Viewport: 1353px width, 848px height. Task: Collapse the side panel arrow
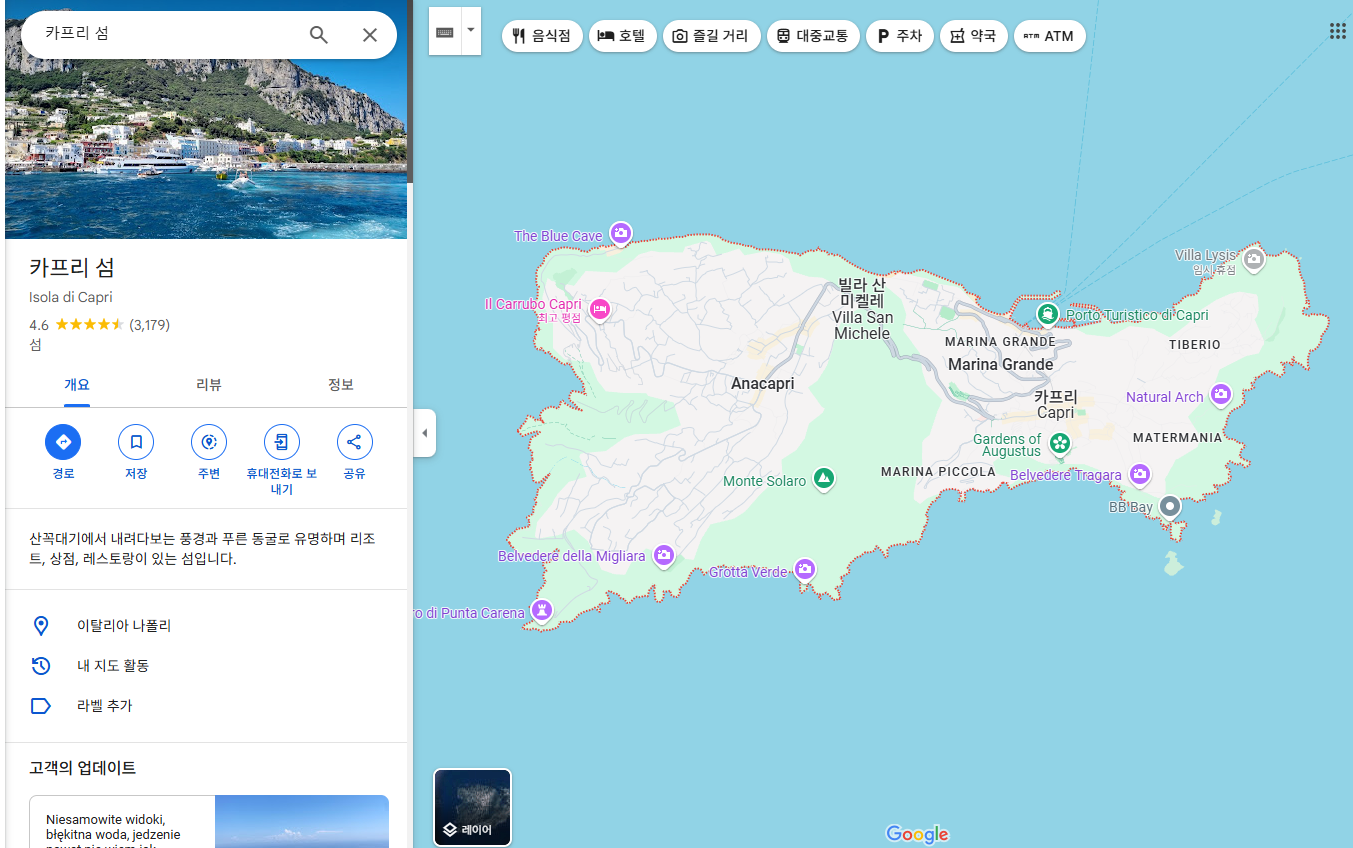[424, 433]
